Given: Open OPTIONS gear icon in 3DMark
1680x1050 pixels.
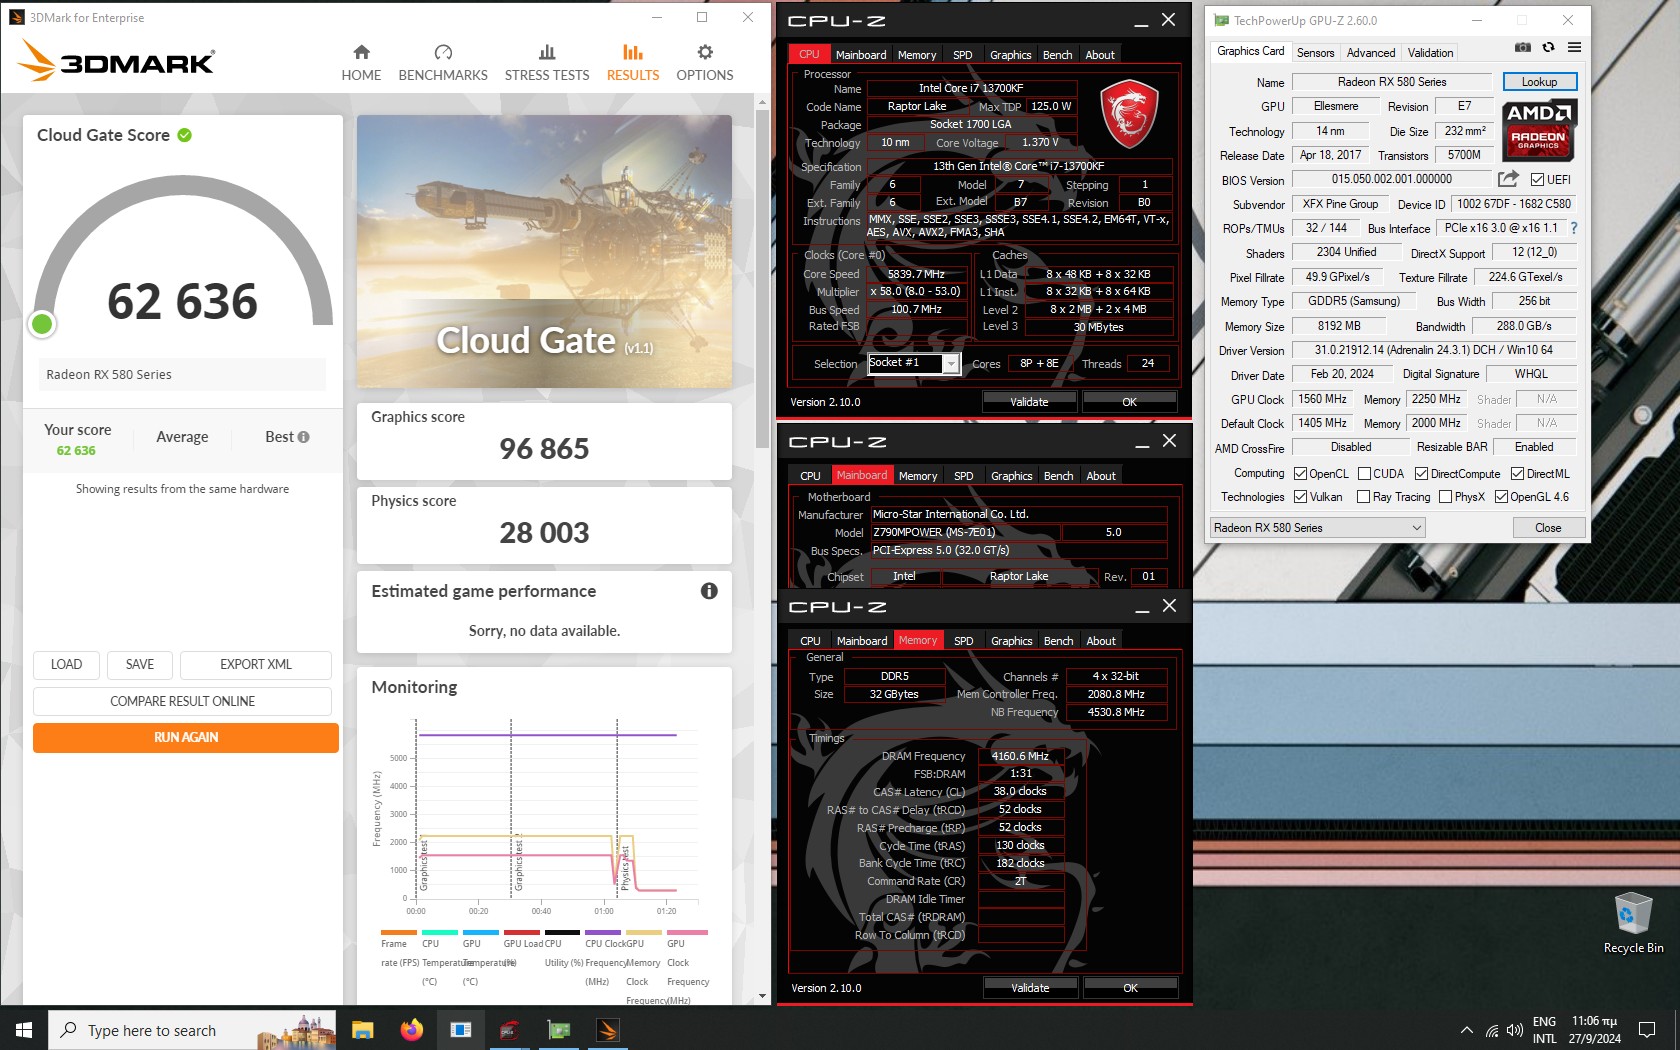Looking at the screenshot, I should click(x=705, y=52).
